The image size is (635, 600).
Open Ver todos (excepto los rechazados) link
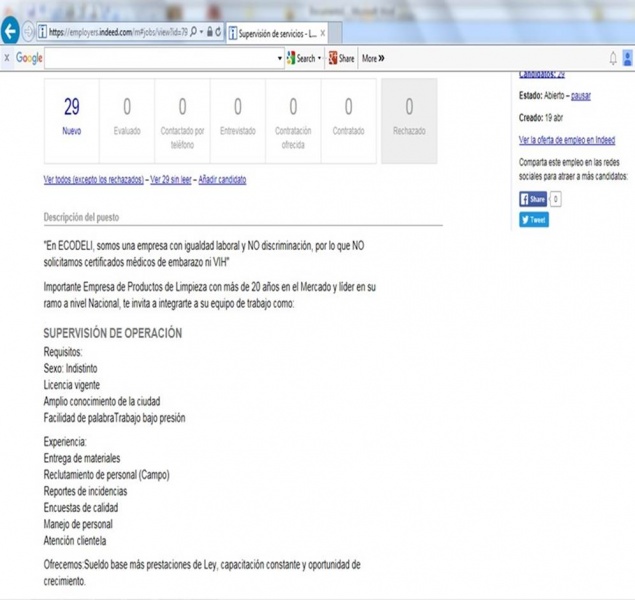(x=94, y=180)
